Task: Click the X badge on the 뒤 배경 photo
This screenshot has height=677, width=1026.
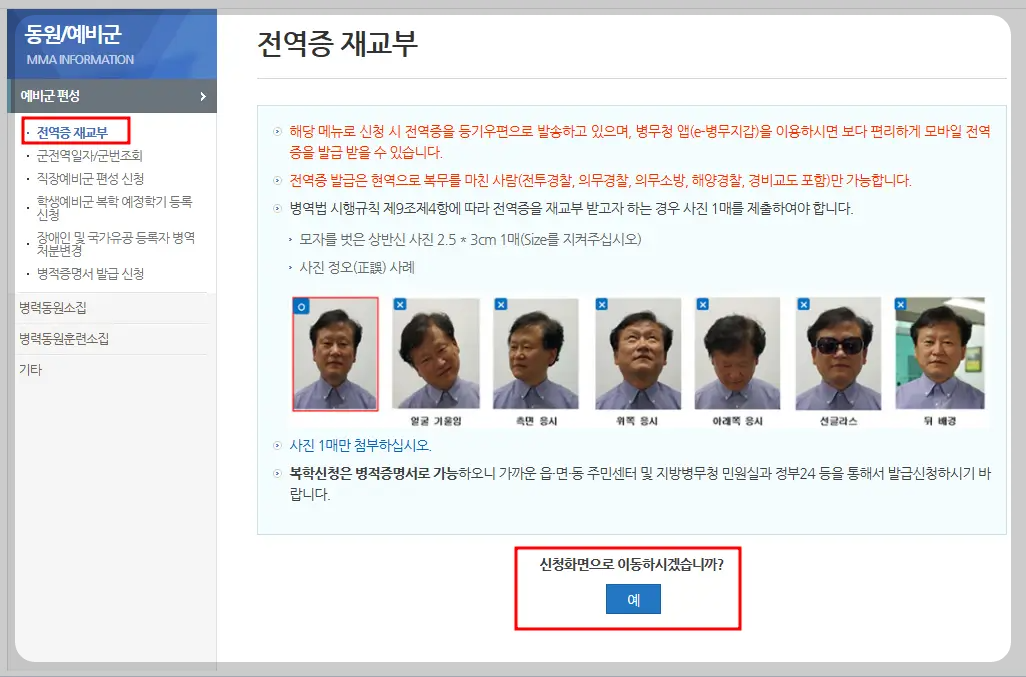Action: pos(901,304)
